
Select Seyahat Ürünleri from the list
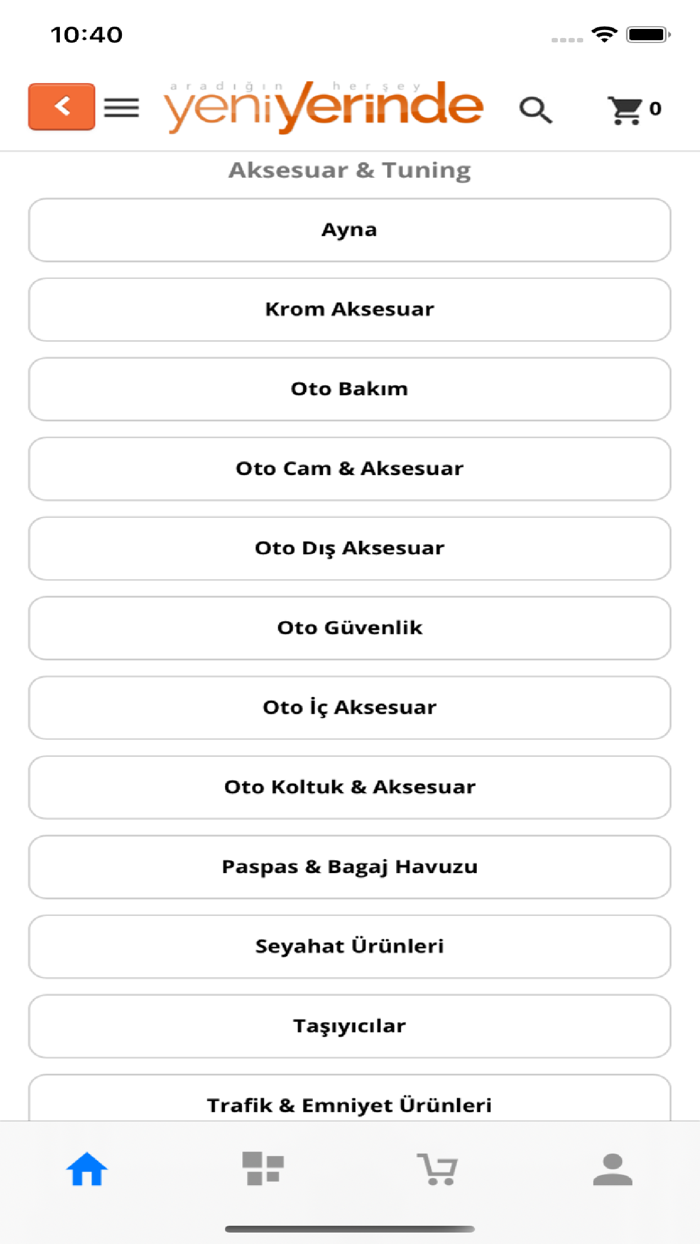coord(349,946)
